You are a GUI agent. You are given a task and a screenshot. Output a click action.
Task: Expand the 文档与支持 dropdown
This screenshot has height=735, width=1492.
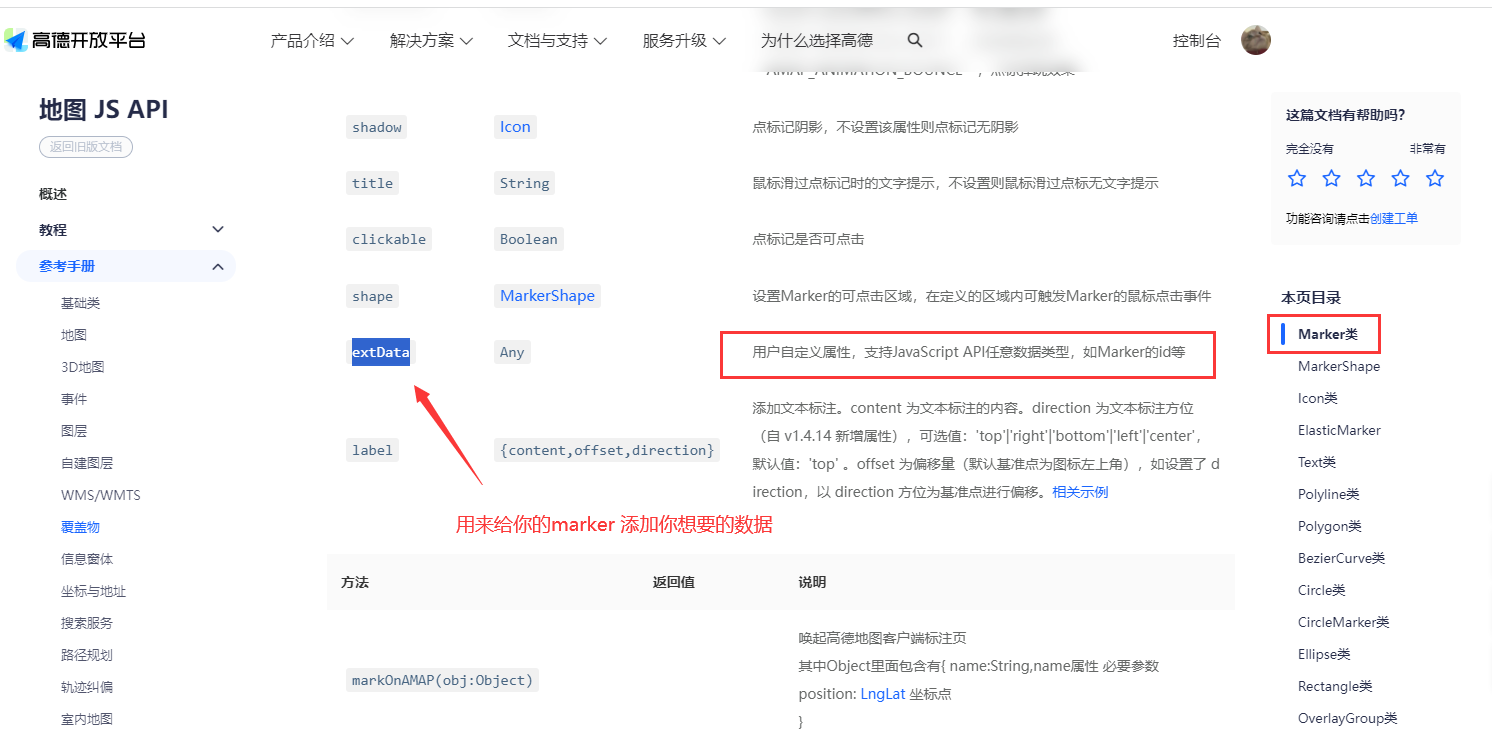556,40
